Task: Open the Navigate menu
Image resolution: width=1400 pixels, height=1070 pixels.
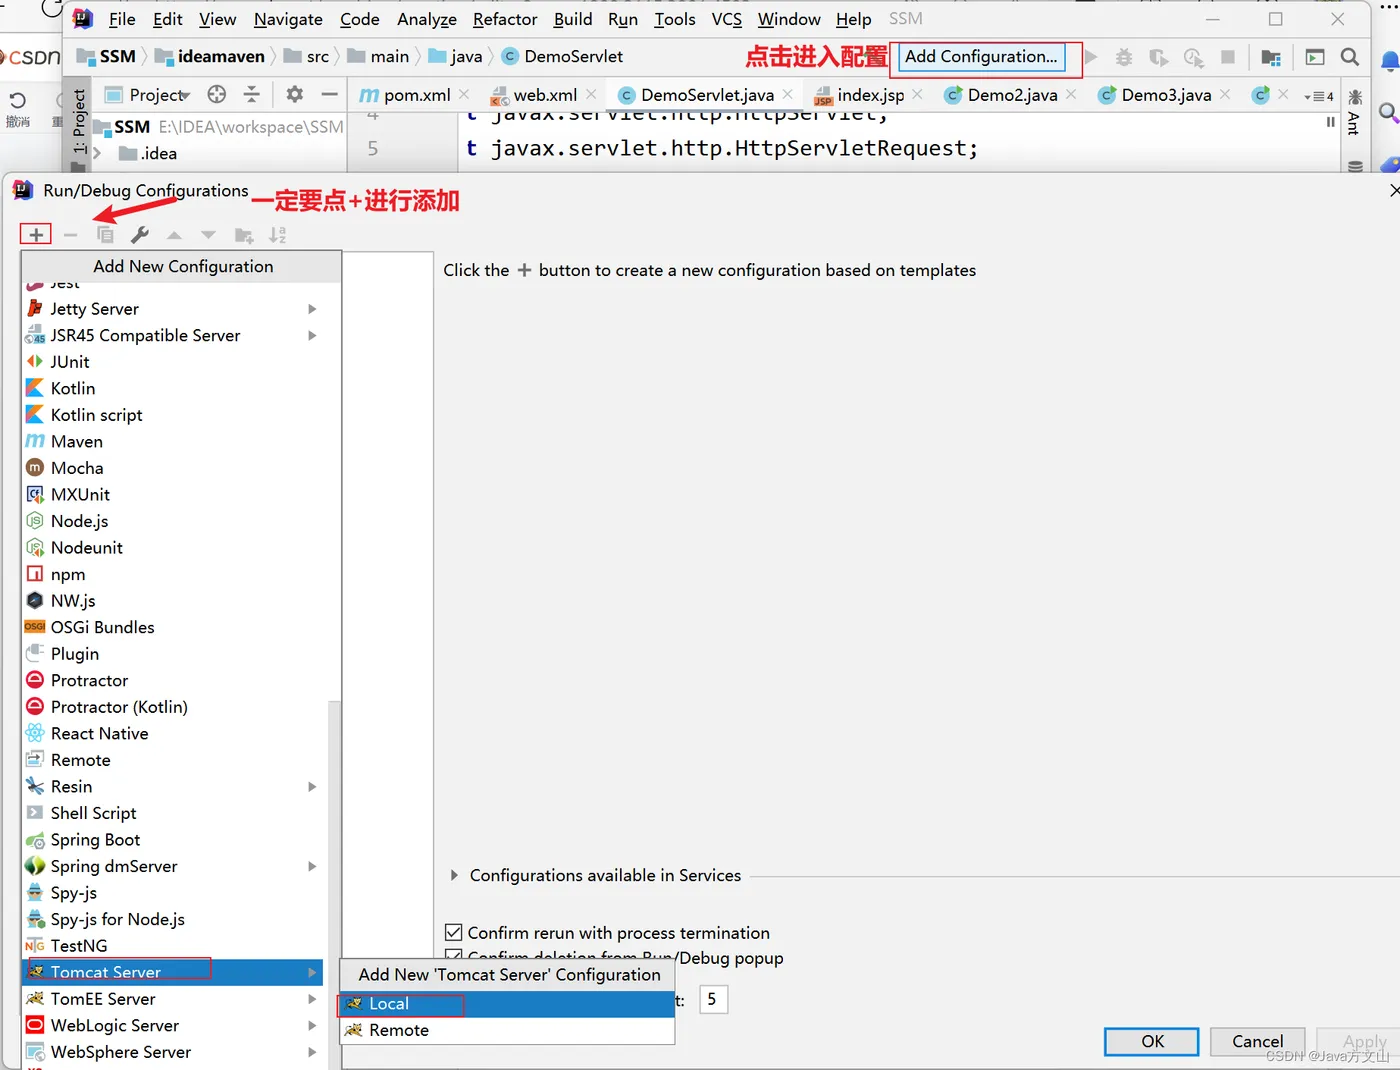Action: point(288,19)
